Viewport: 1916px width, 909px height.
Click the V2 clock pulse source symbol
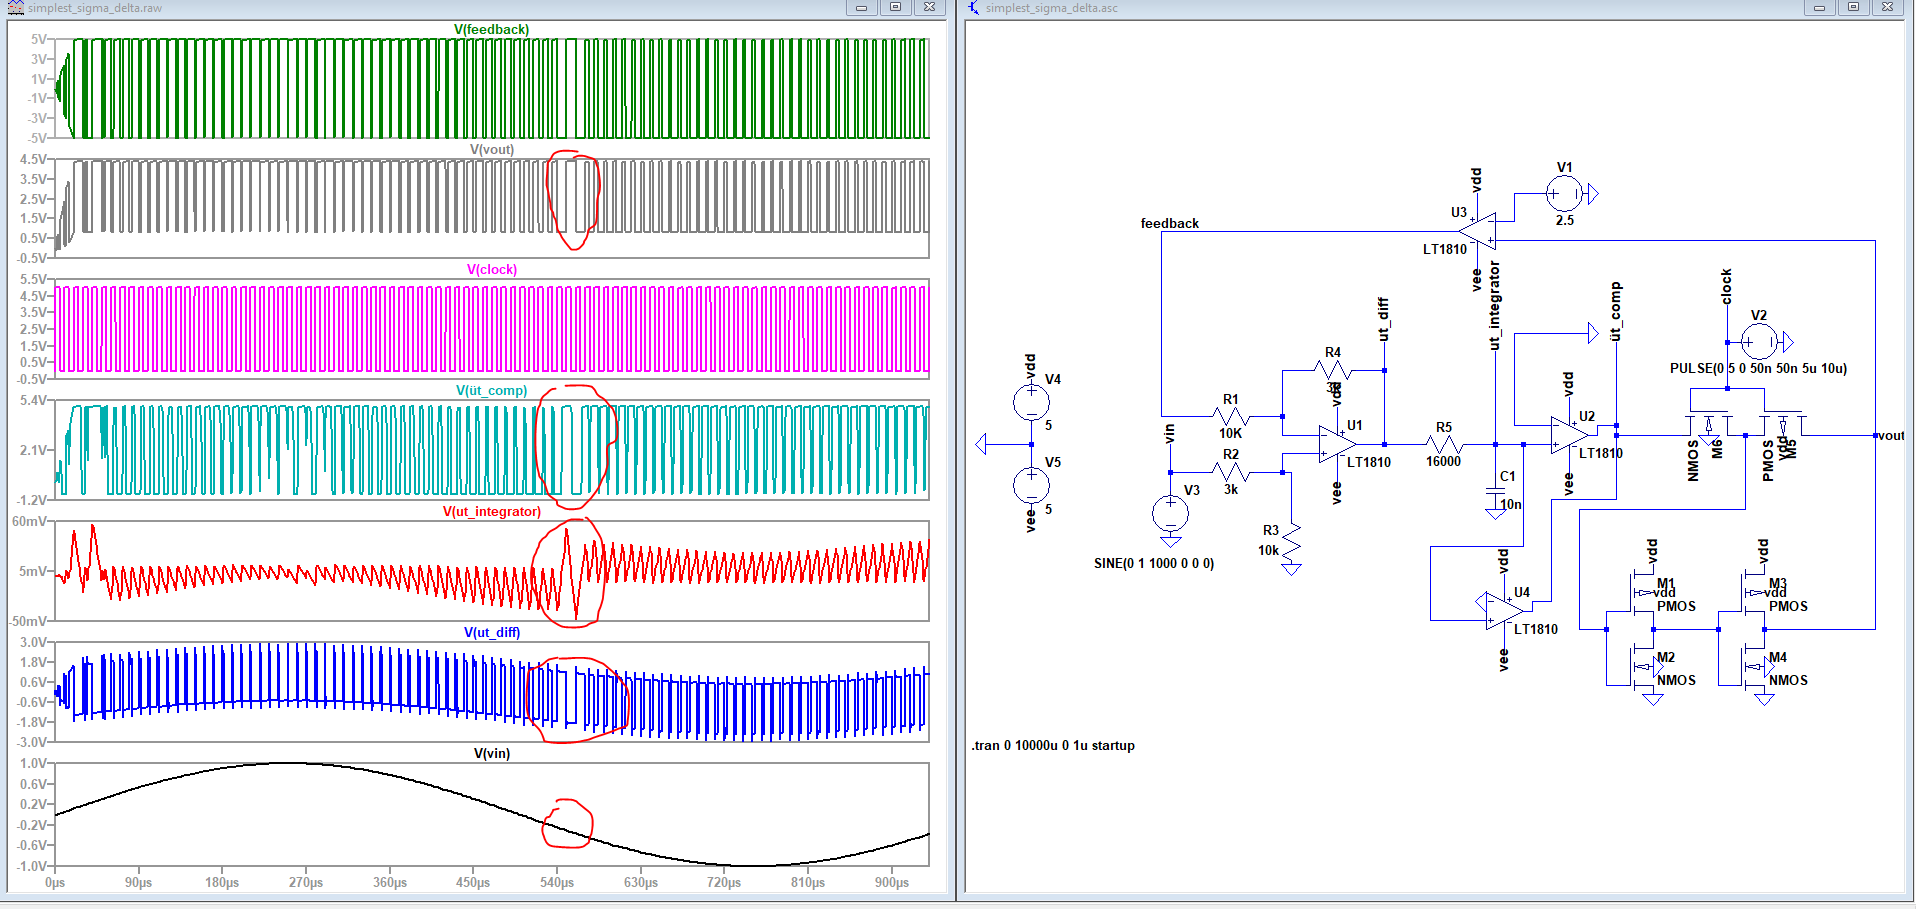1759,342
